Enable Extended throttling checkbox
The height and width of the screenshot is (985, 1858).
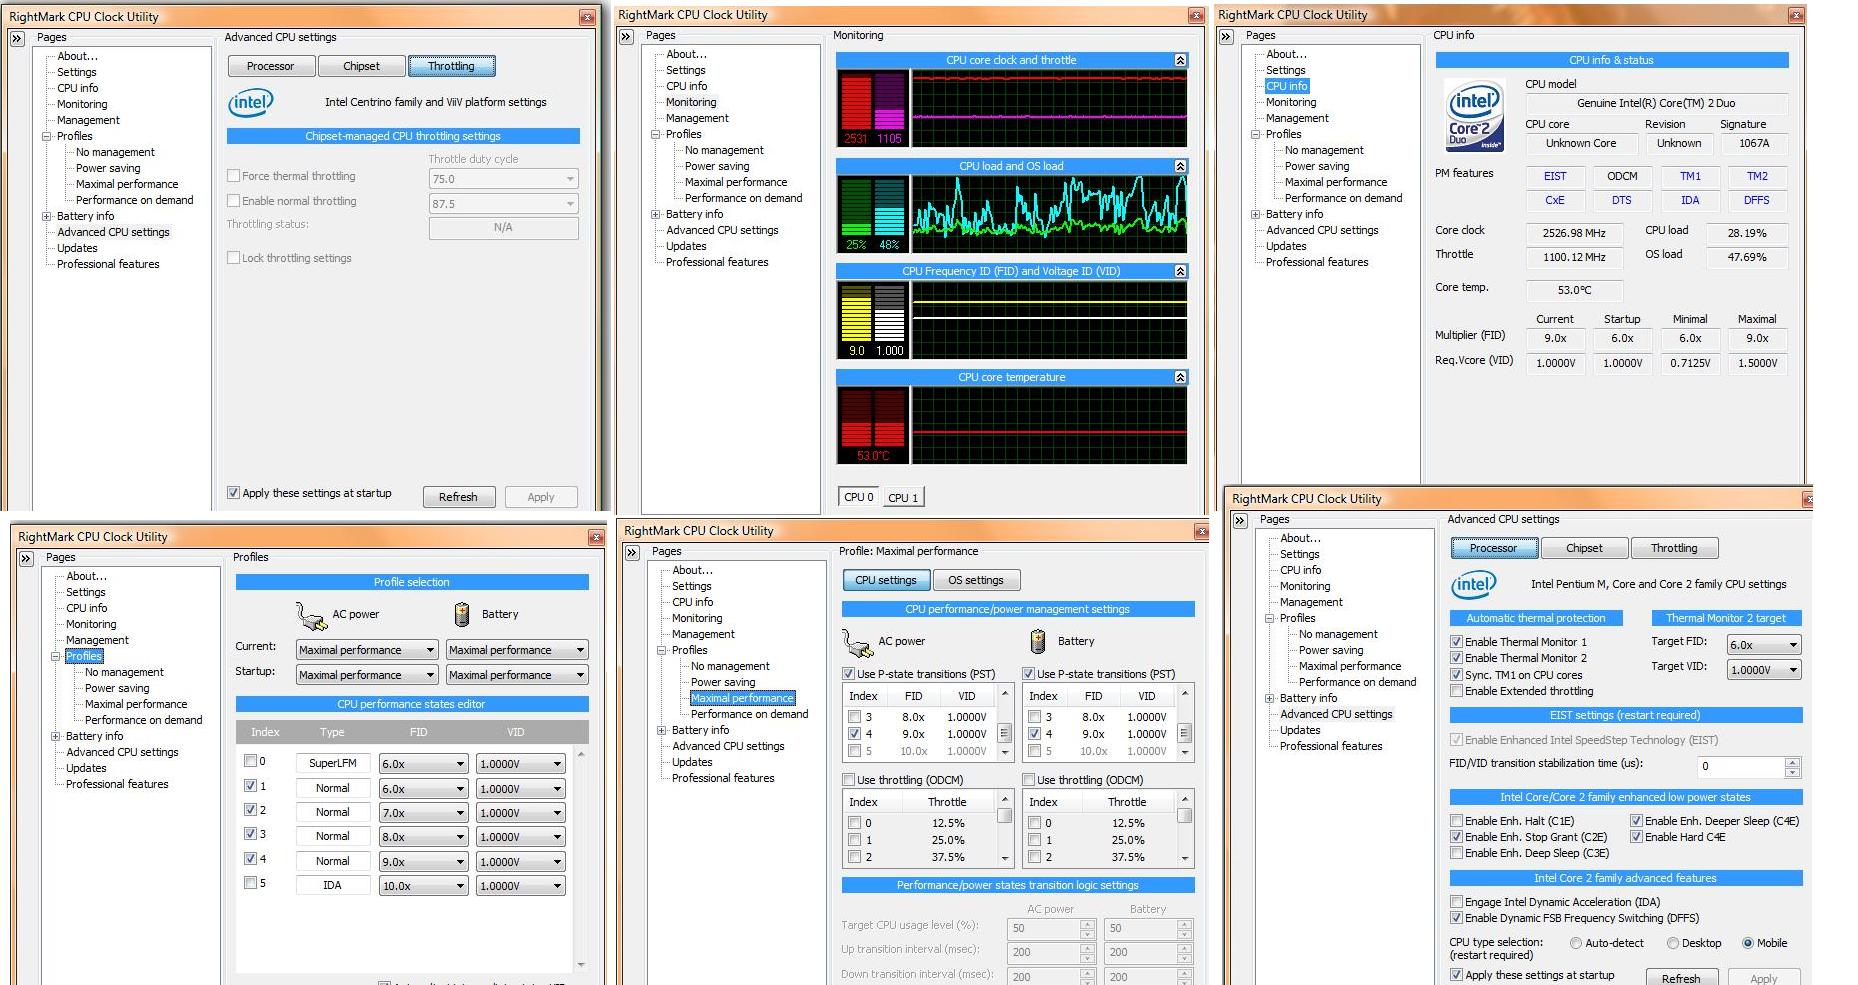tap(1457, 691)
